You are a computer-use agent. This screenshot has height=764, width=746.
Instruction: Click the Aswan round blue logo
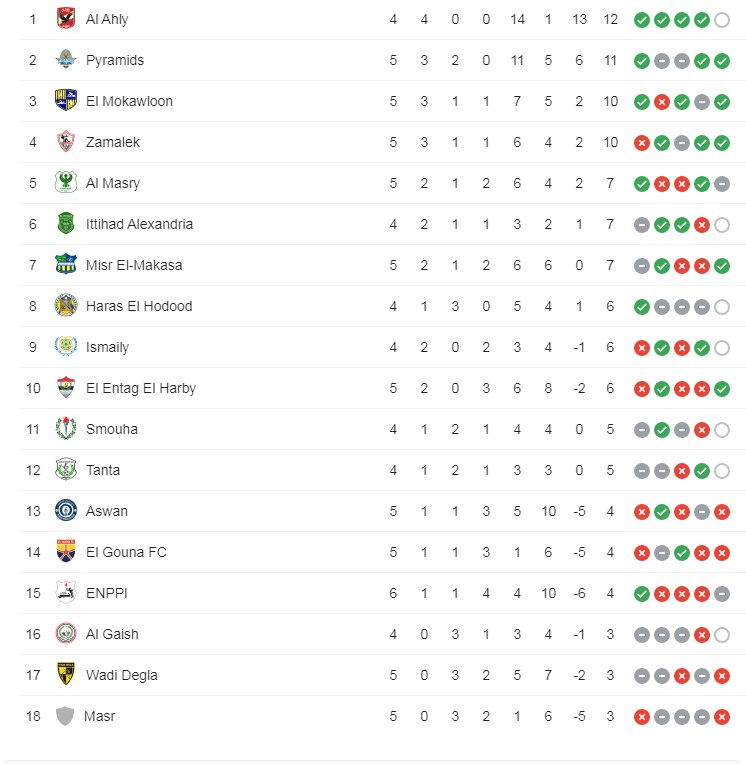[x=66, y=511]
